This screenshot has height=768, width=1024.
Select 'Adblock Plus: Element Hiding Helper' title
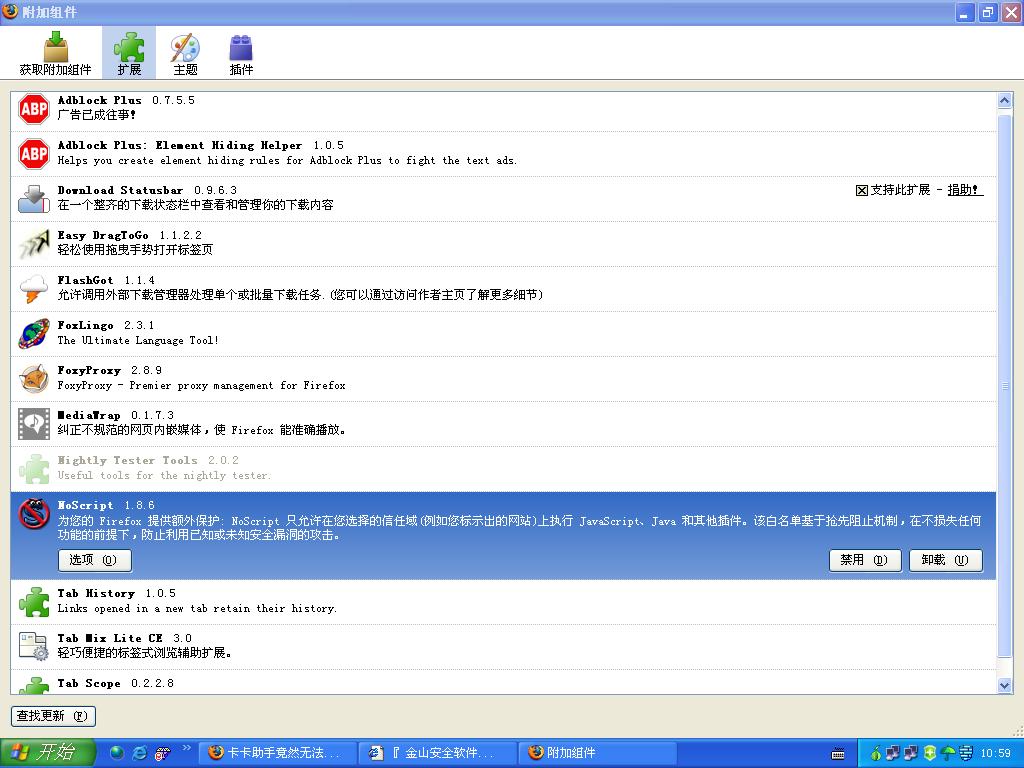click(x=180, y=145)
